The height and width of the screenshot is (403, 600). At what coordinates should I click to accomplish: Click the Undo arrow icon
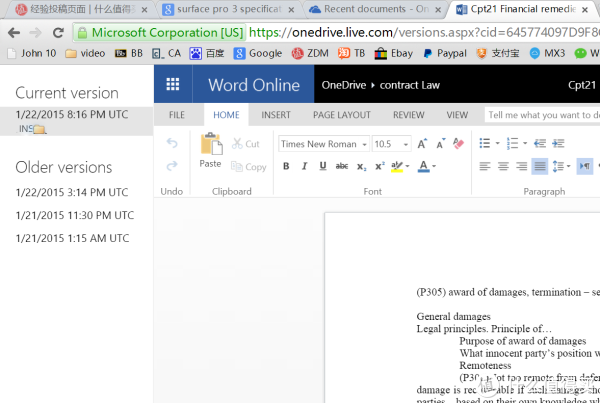pyautogui.click(x=172, y=143)
